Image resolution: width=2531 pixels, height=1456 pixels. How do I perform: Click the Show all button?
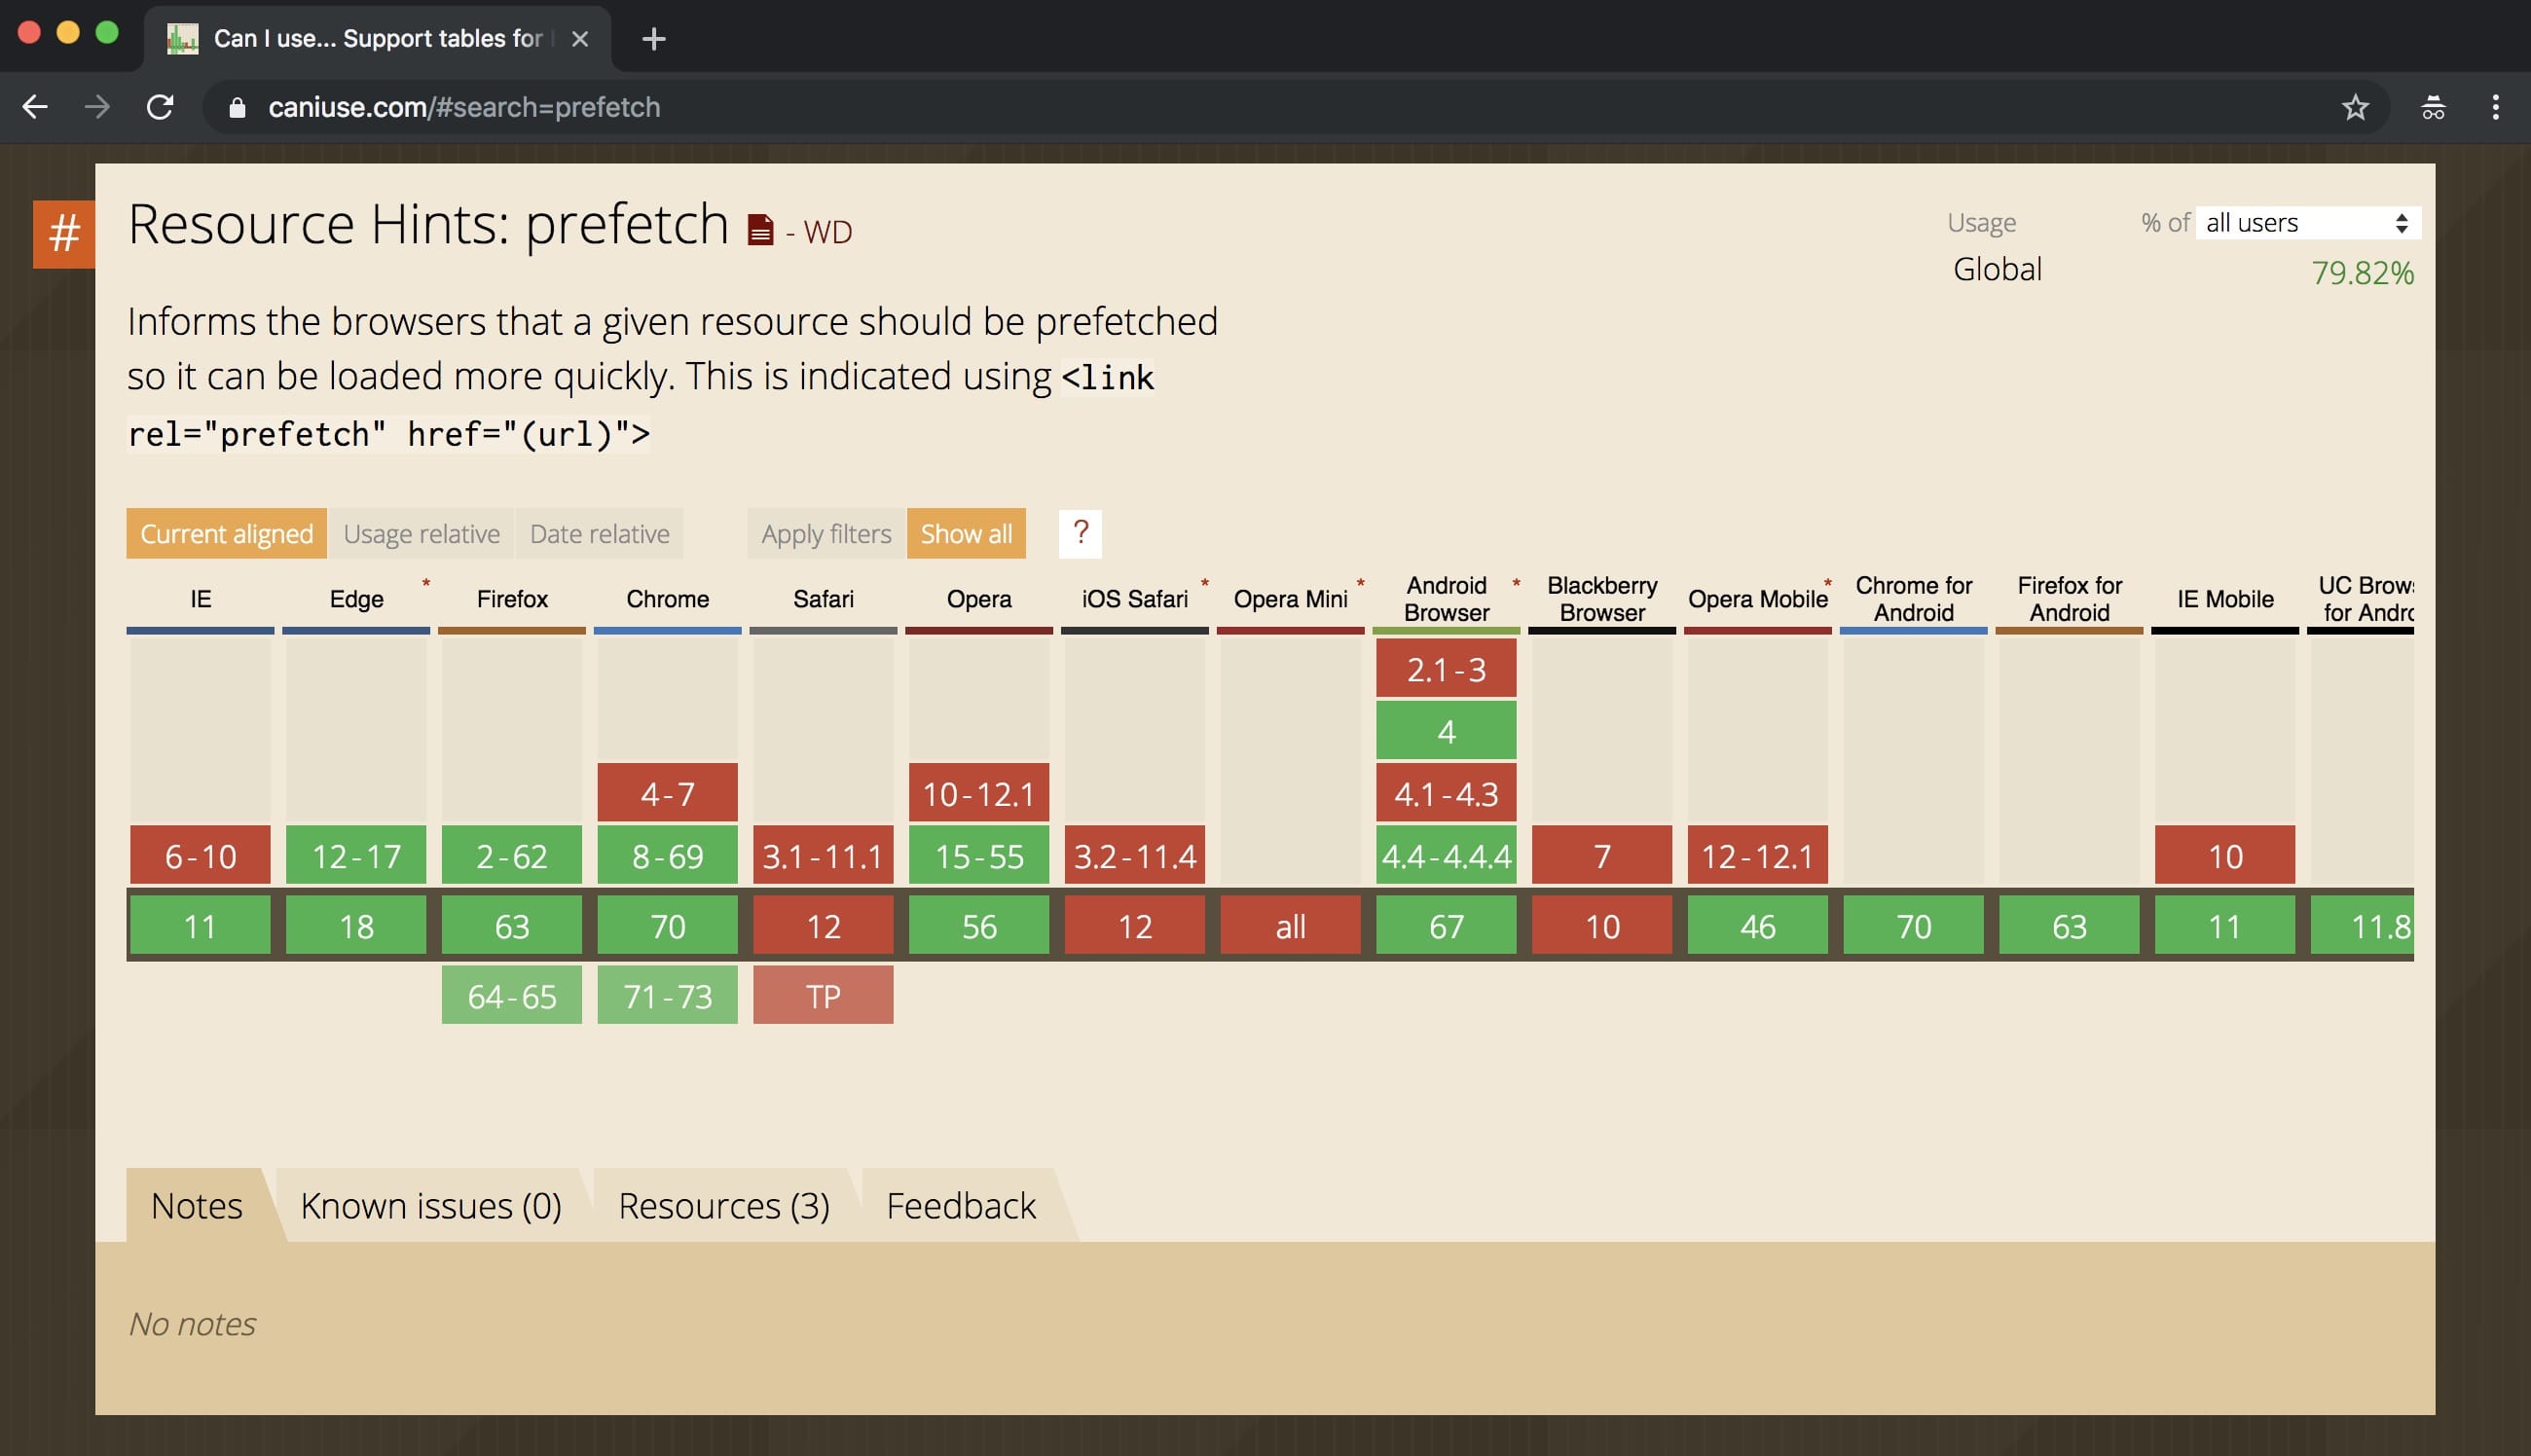(966, 534)
